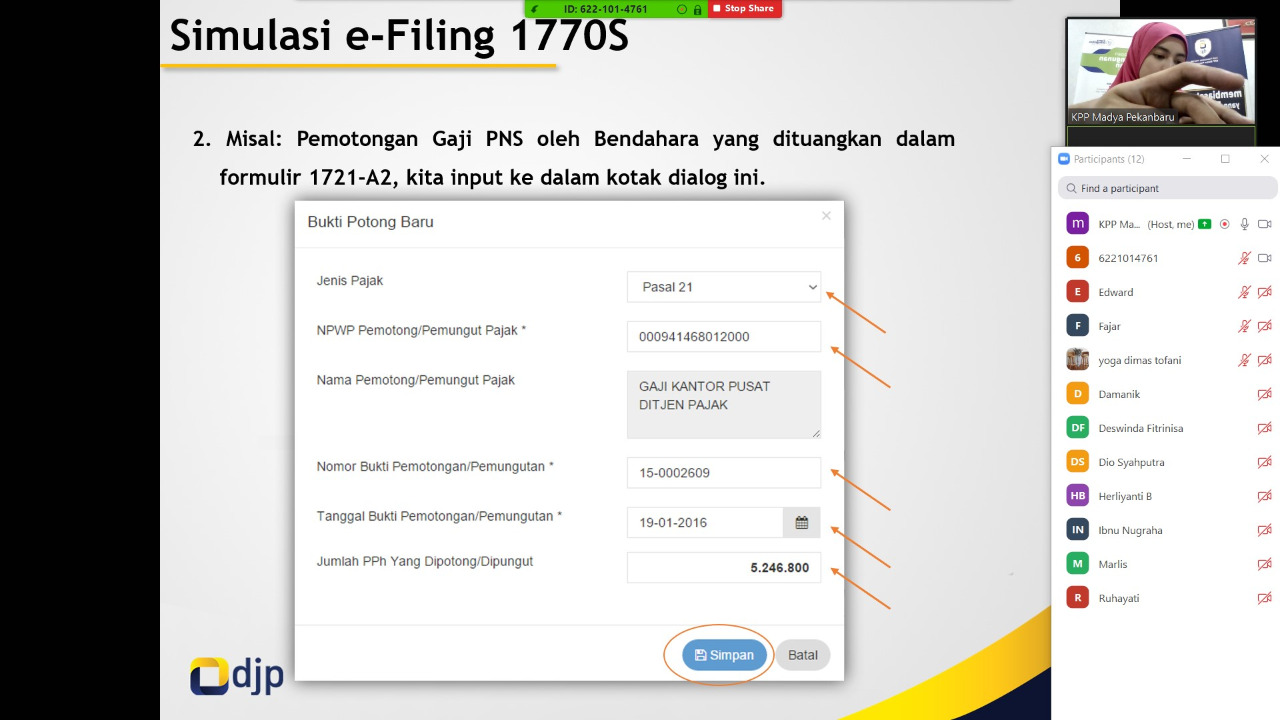Screen dimensions: 1280x720
Task: Click muted mic icon for yoga dimas tofani
Action: 1244,360
